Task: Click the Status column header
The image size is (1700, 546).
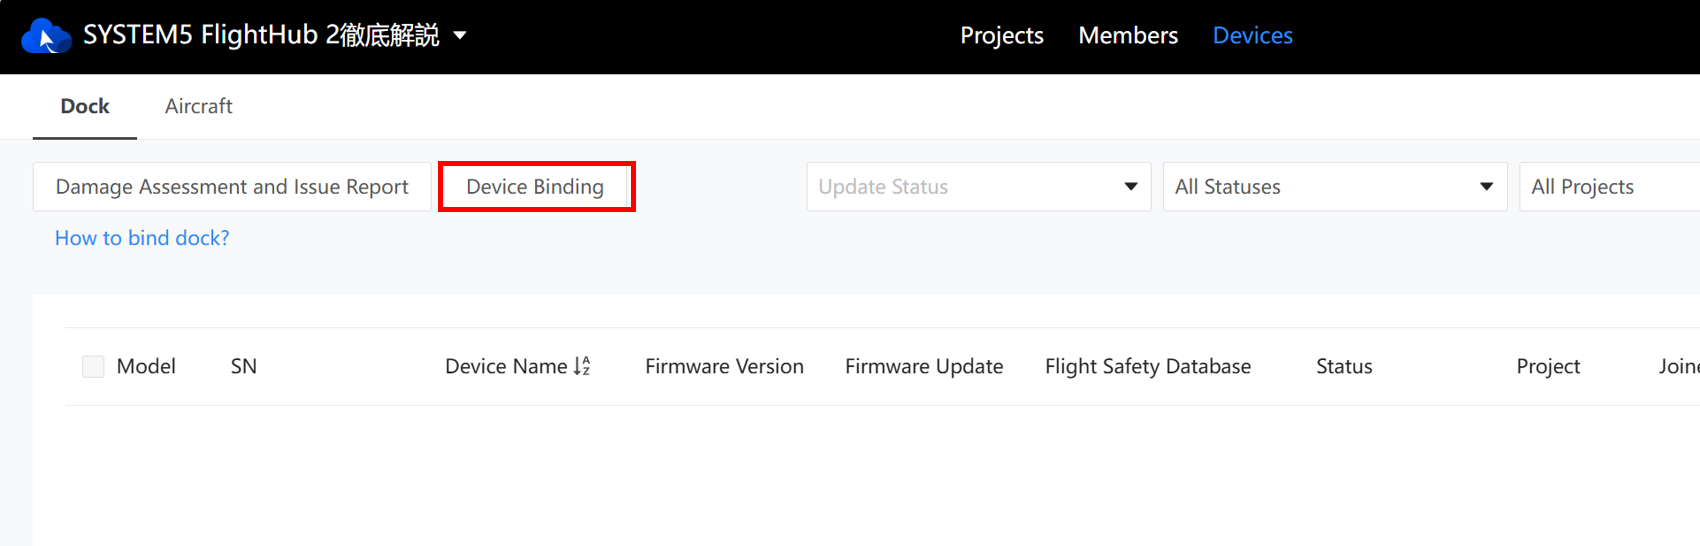Action: pos(1344,367)
